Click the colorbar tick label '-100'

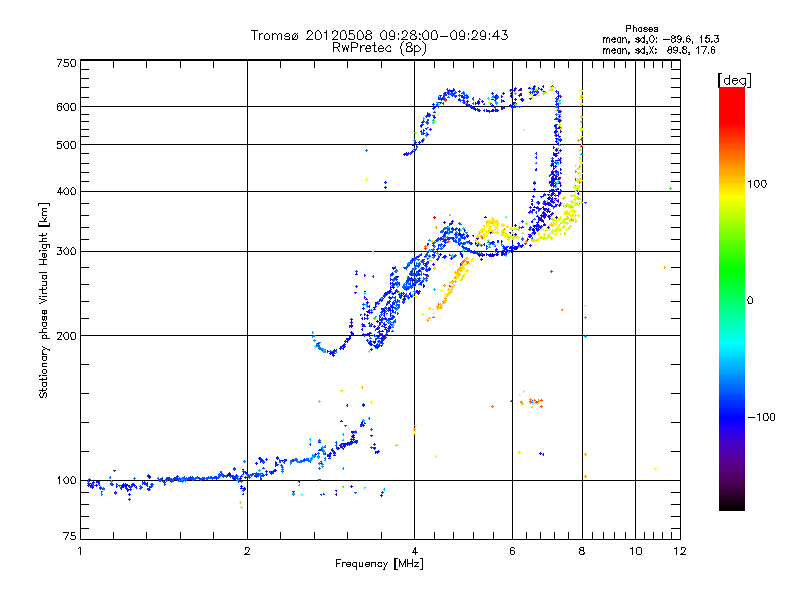pyautogui.click(x=761, y=417)
